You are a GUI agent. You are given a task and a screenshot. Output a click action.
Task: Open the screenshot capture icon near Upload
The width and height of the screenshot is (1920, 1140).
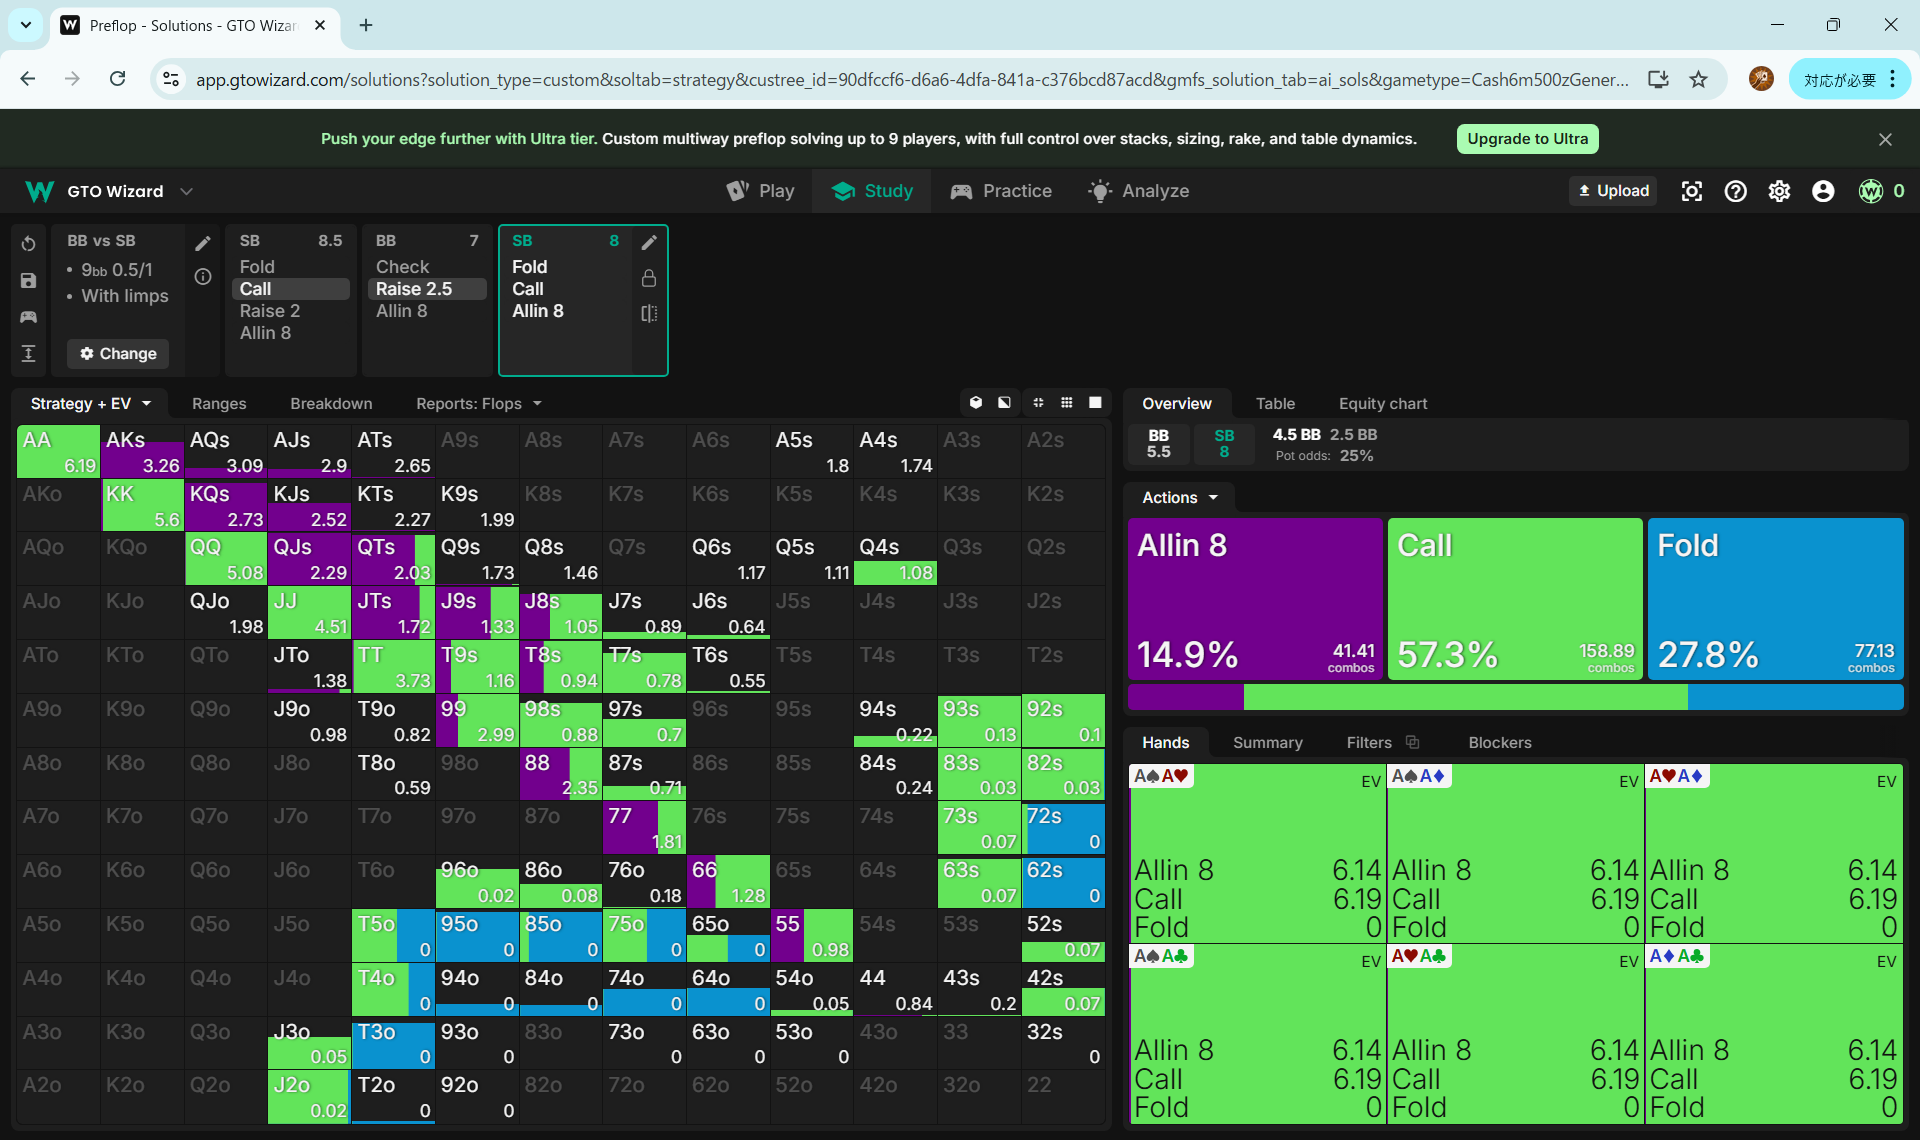coord(1691,191)
